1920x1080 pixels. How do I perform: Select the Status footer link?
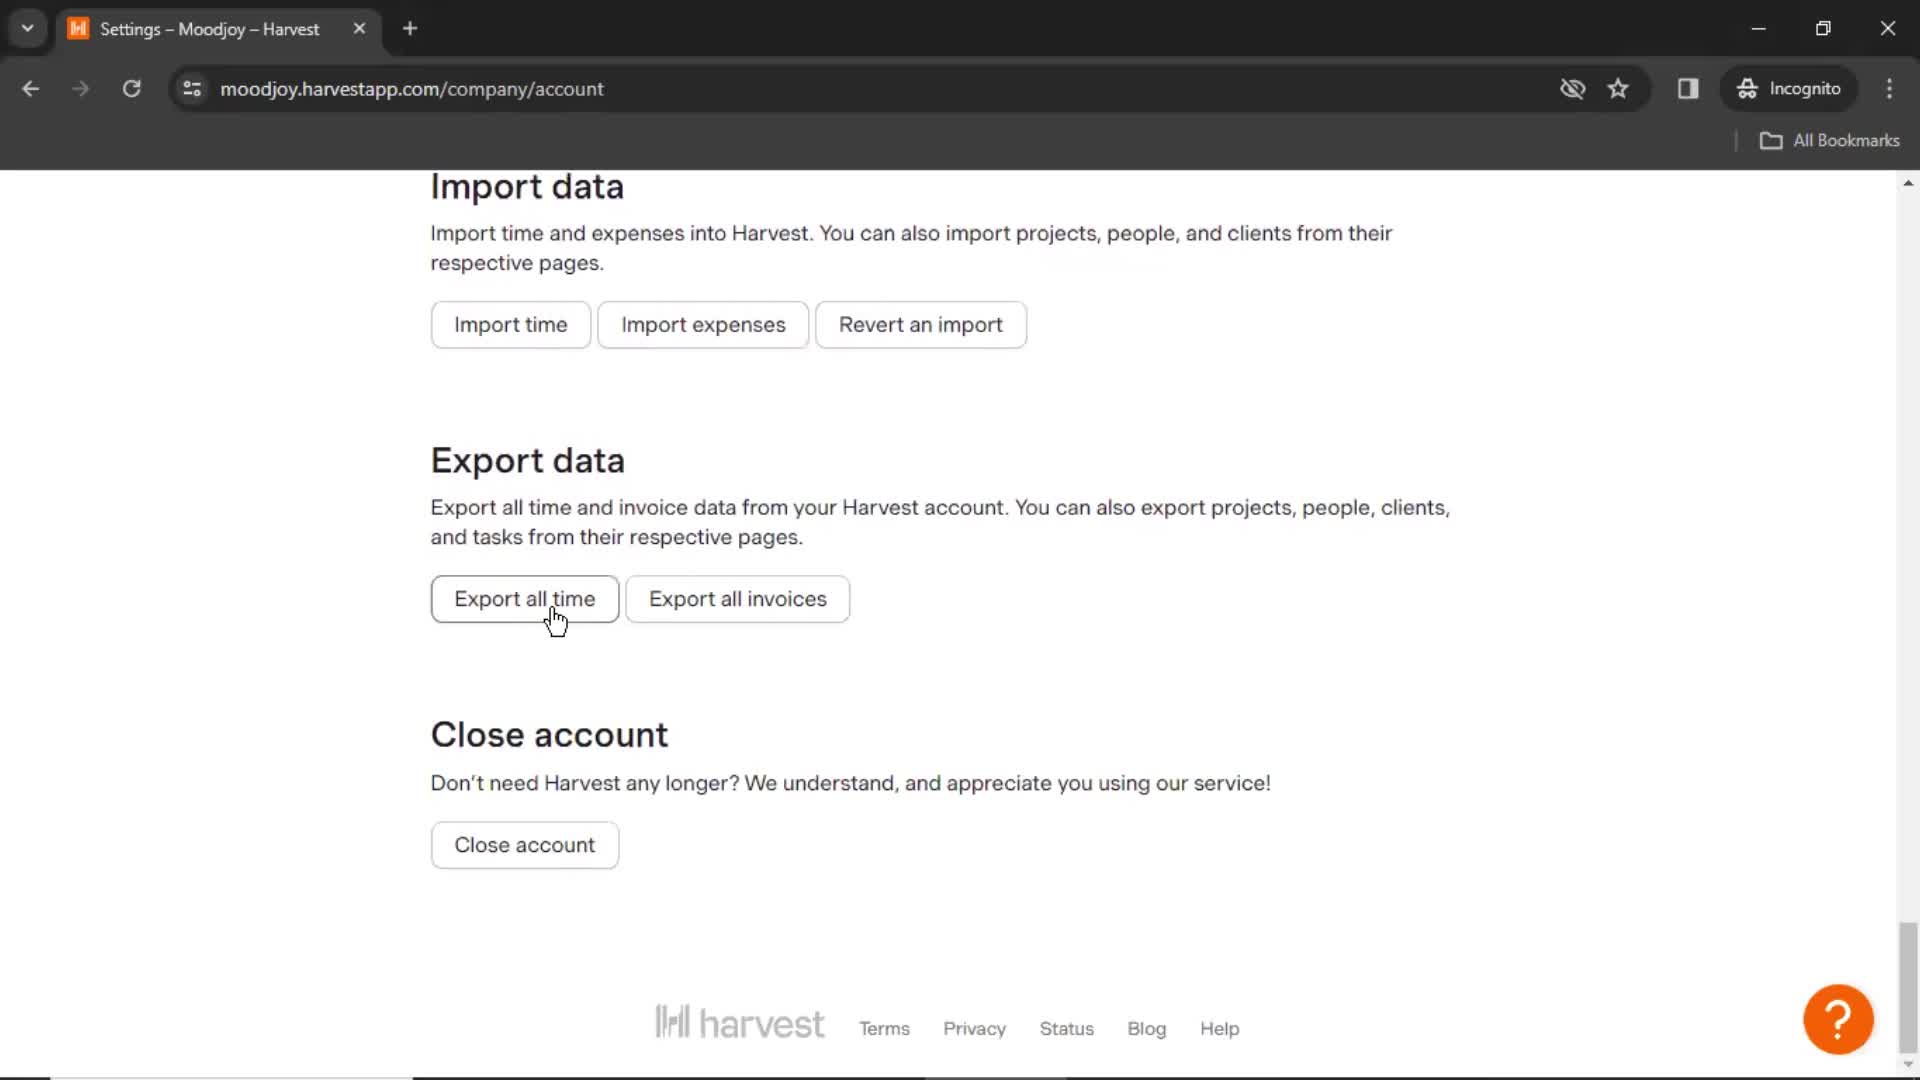tap(1067, 1029)
